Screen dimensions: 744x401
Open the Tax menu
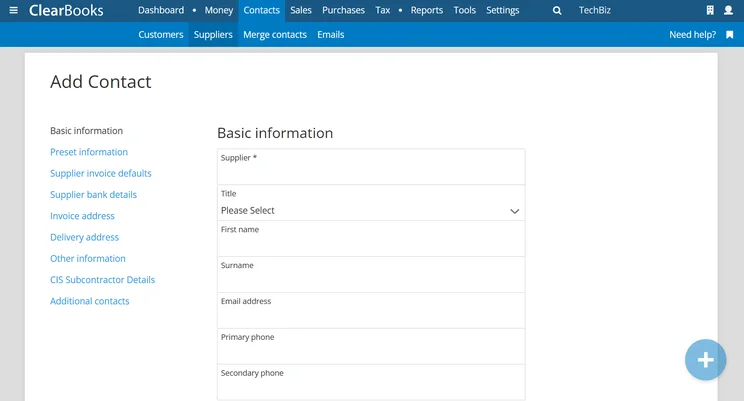(382, 10)
